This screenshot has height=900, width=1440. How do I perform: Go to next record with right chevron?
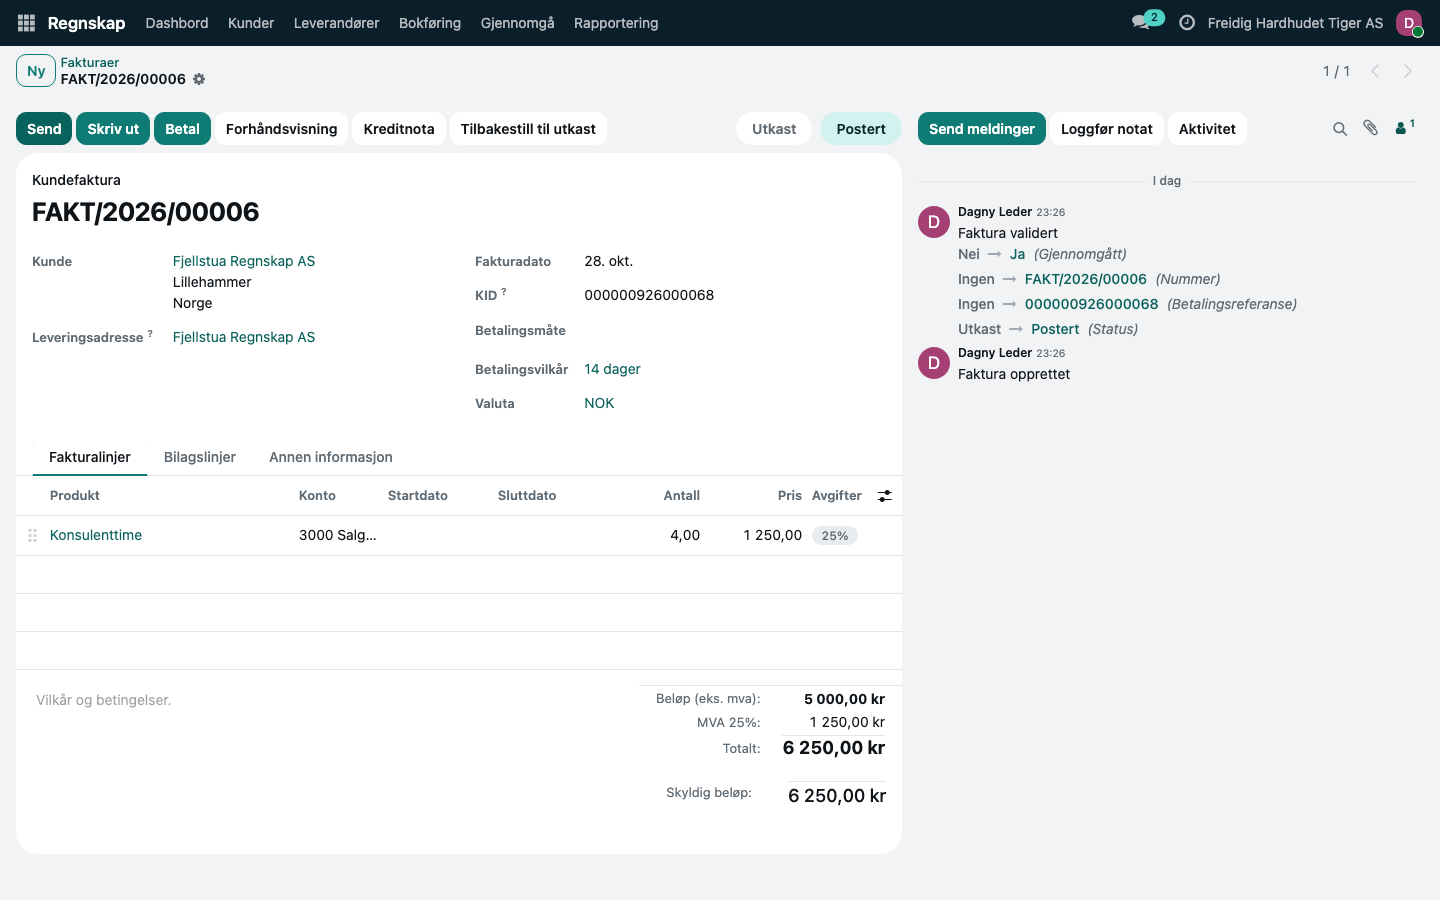(x=1408, y=71)
